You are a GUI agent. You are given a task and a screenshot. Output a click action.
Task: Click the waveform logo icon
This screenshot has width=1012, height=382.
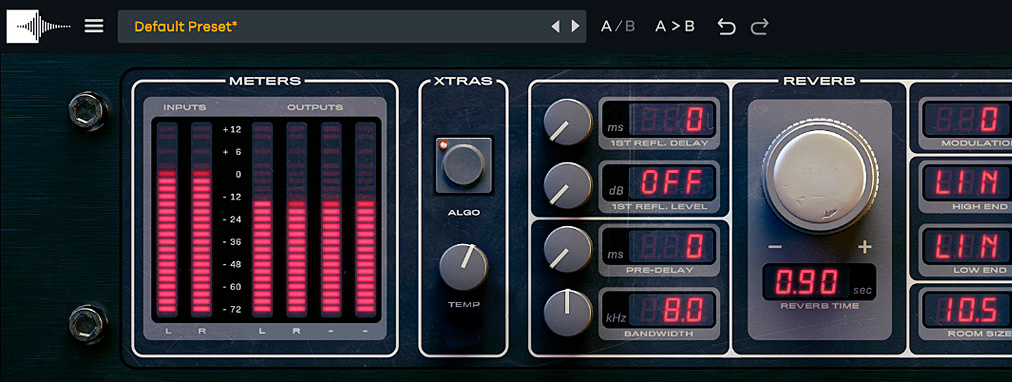click(39, 26)
